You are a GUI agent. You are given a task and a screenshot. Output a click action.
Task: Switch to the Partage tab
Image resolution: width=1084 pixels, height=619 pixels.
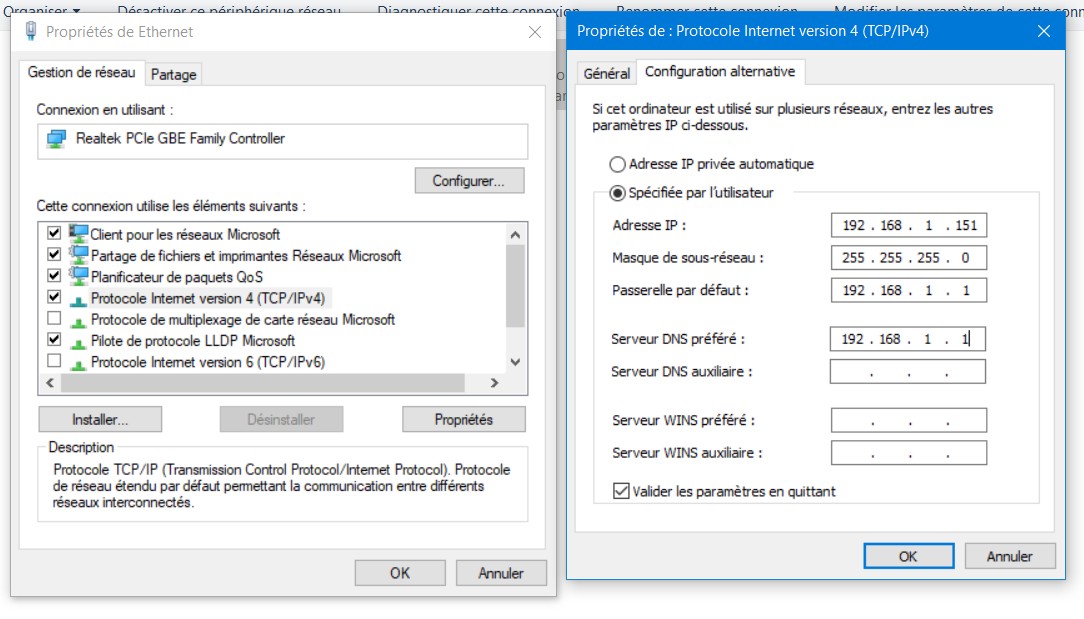[x=174, y=74]
